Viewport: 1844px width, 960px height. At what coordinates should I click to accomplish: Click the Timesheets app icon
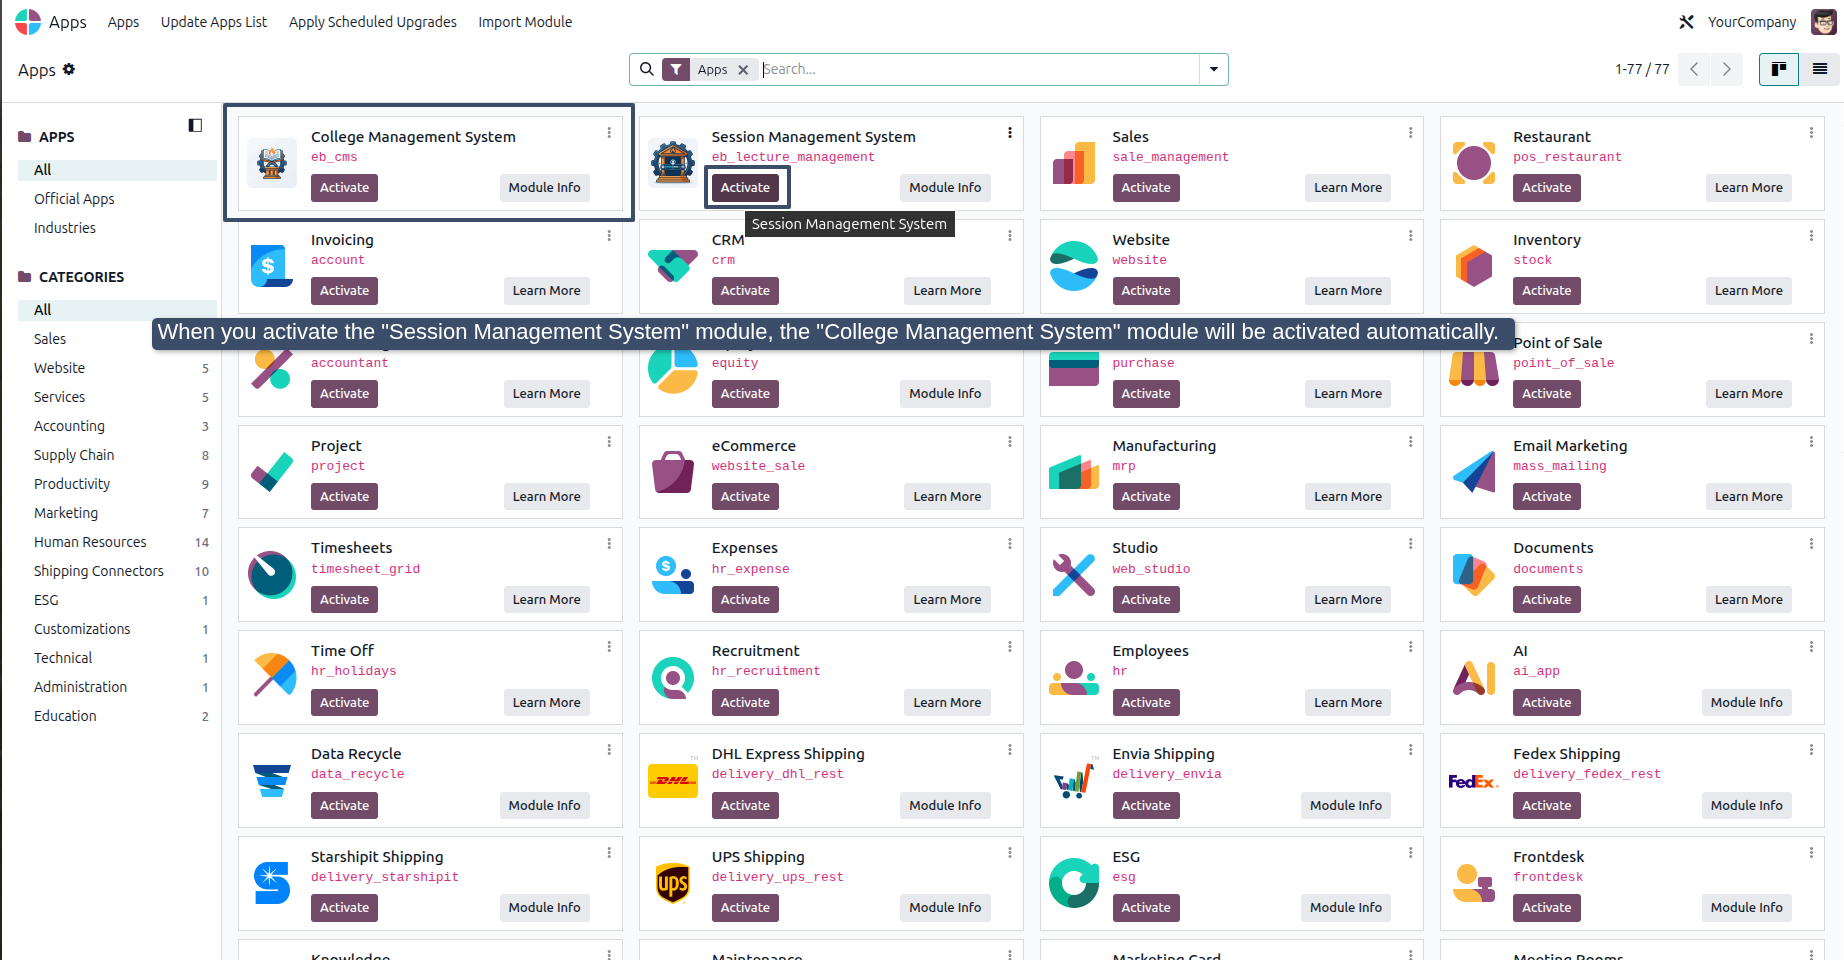[272, 574]
